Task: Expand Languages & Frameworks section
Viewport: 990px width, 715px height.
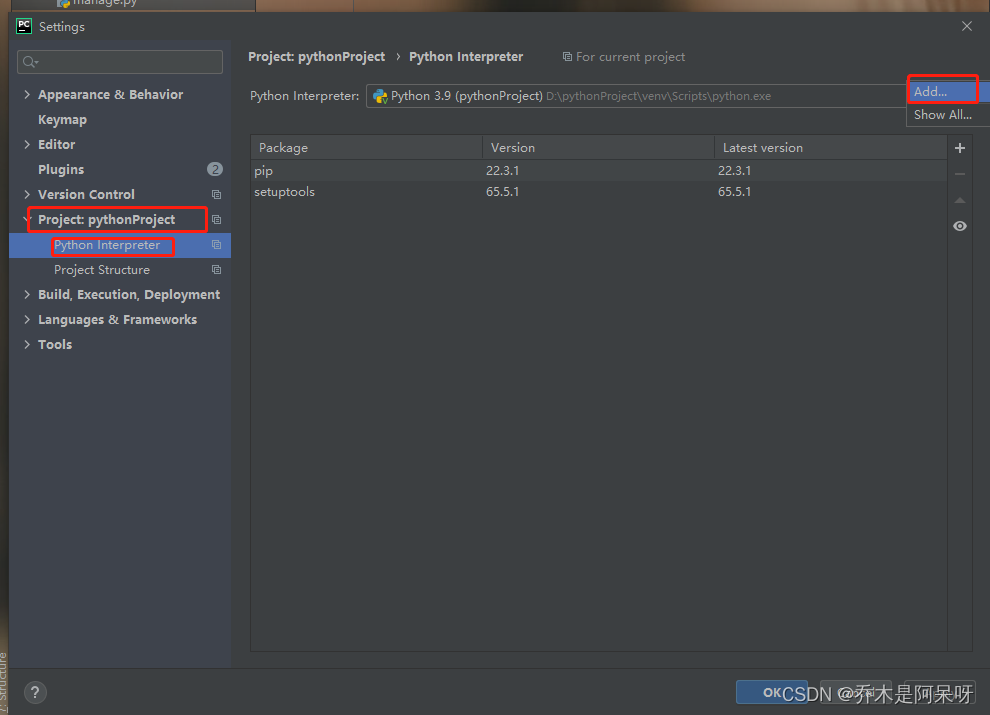Action: point(27,320)
